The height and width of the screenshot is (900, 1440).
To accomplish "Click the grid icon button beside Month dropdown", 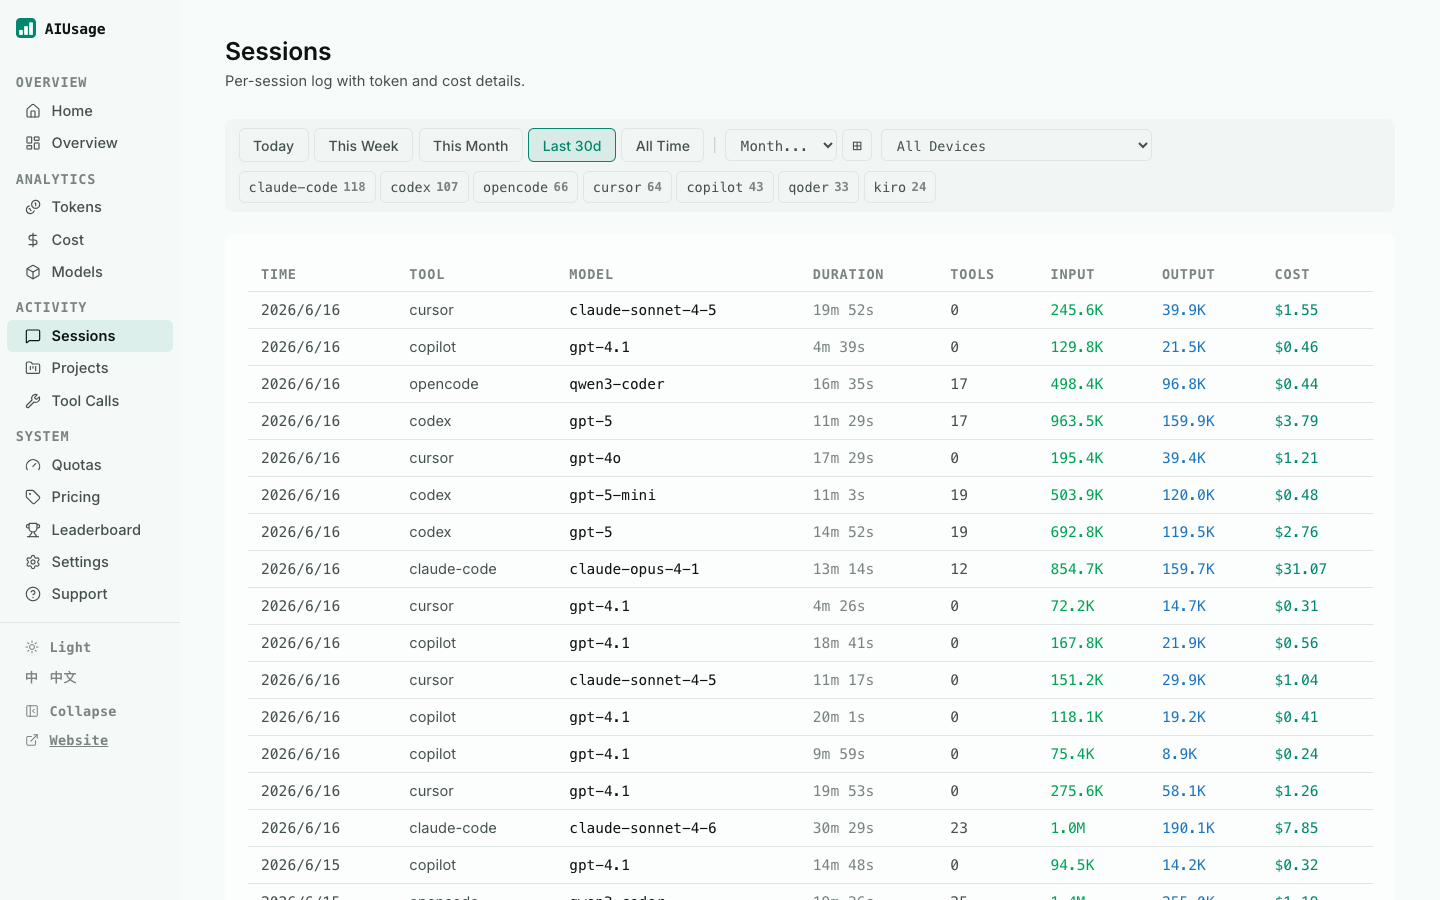I will [x=857, y=146].
